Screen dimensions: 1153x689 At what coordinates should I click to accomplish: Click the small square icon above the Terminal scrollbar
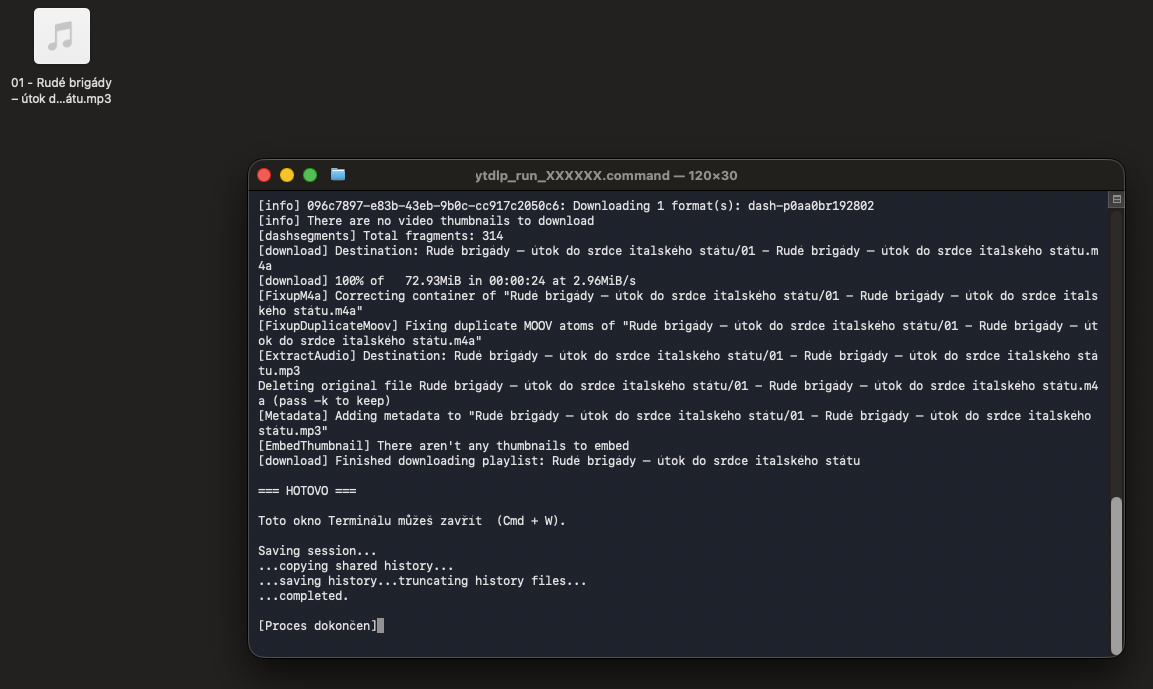coord(1116,199)
